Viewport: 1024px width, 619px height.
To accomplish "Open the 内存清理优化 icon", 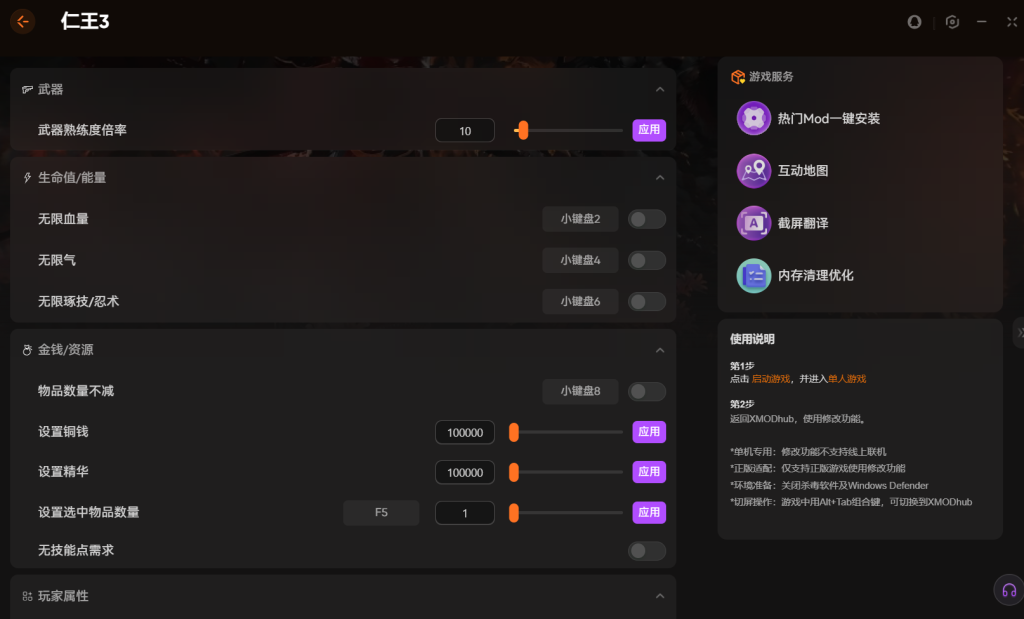I will pos(753,275).
